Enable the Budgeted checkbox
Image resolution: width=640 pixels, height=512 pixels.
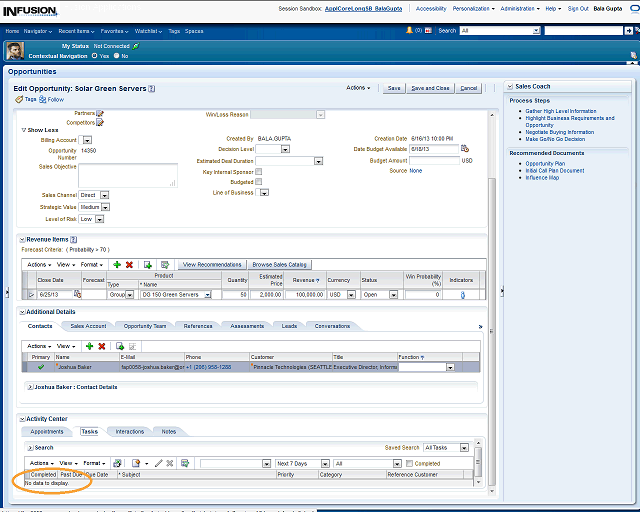259,182
